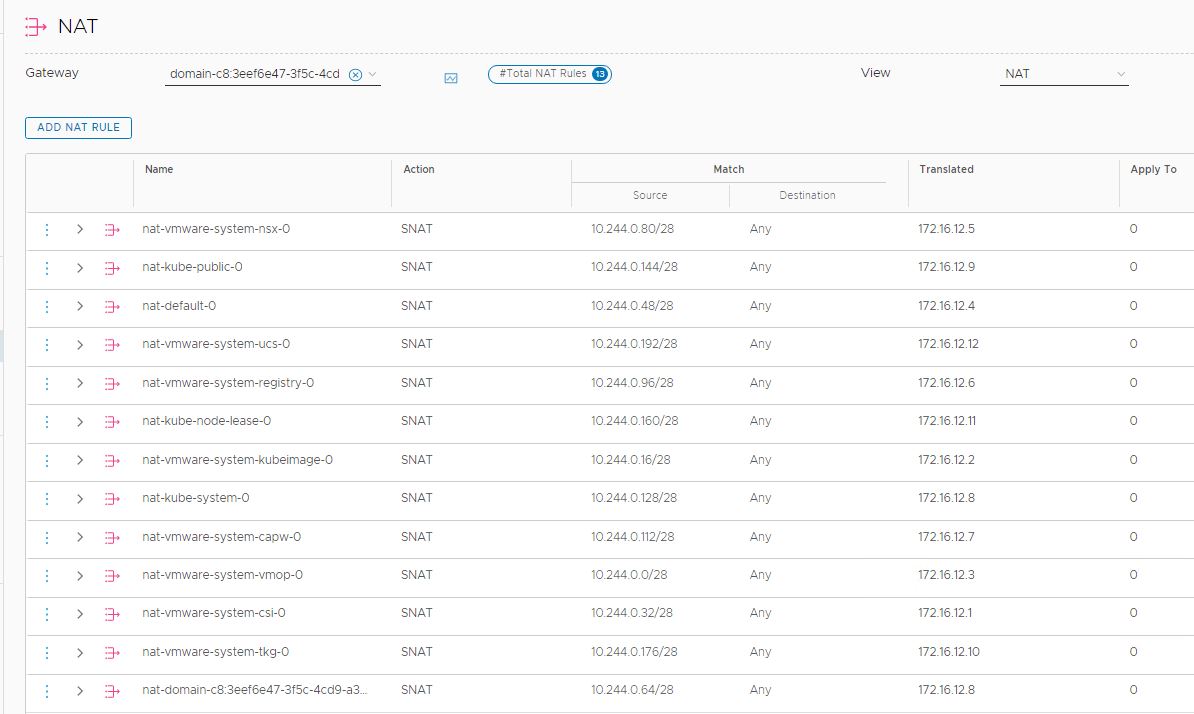Open three-dot menu for nat-kube-system-0
This screenshot has width=1194, height=714.
click(x=46, y=498)
